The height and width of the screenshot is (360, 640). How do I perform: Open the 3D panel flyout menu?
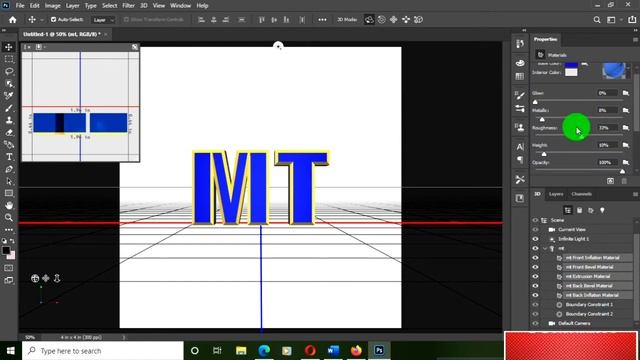(x=635, y=194)
